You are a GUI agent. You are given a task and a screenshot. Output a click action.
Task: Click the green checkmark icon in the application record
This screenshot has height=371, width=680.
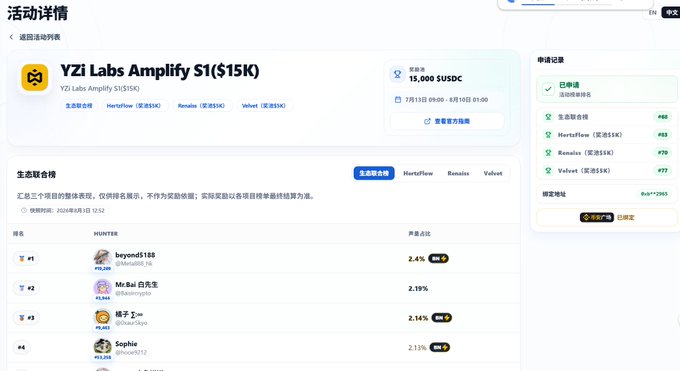point(548,89)
